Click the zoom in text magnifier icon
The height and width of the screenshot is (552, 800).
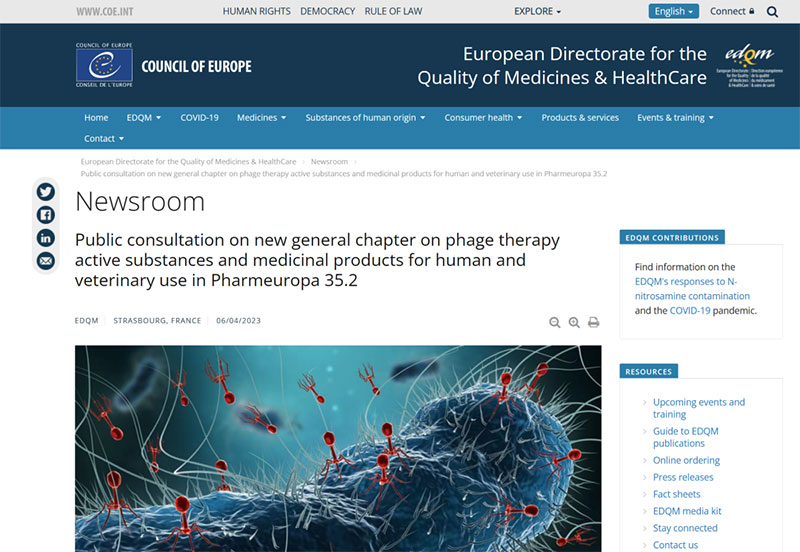[x=574, y=322]
